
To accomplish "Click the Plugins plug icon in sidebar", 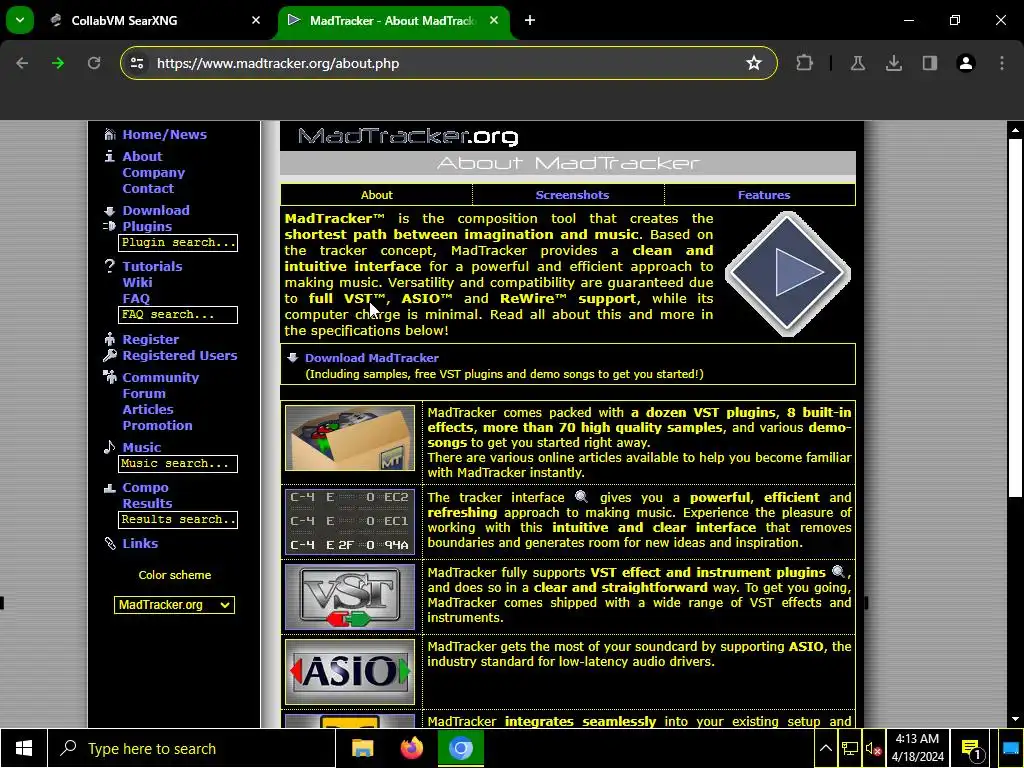I will tap(109, 227).
